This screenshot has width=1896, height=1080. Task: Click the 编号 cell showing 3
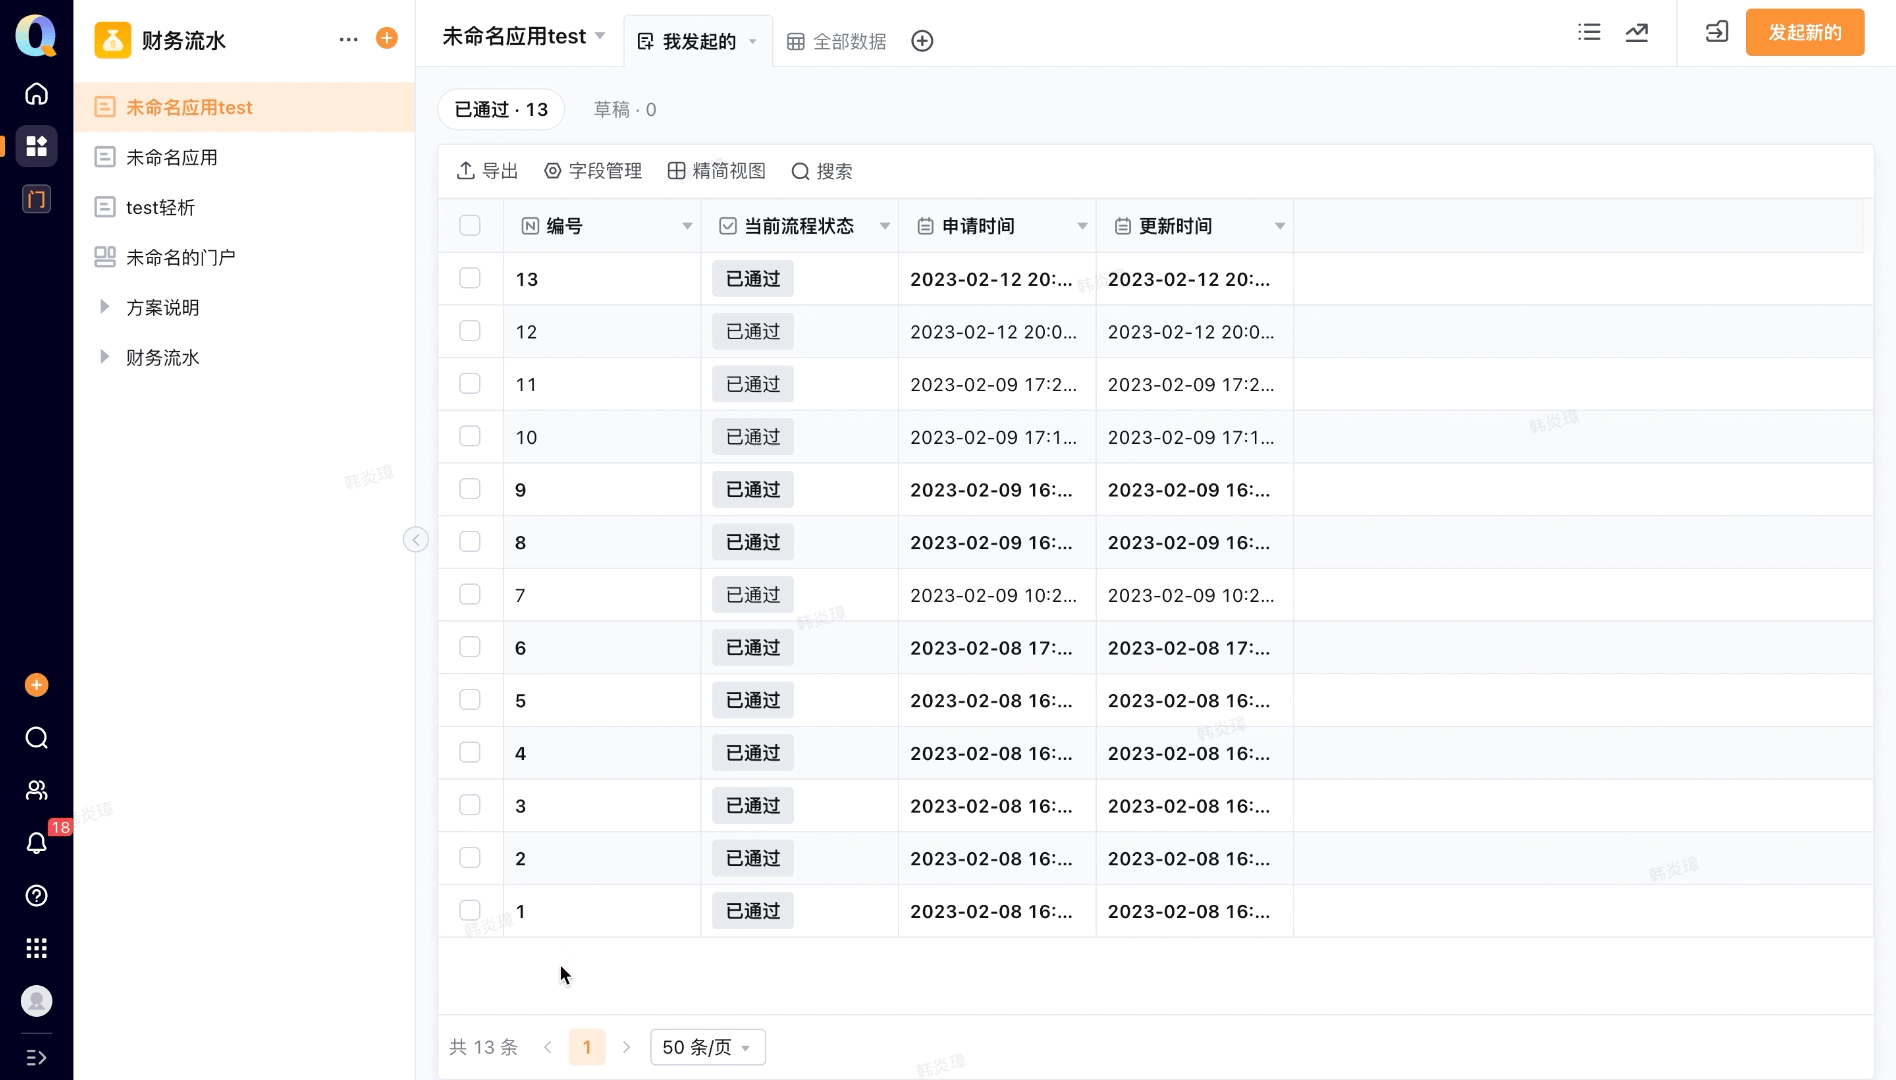tap(602, 806)
